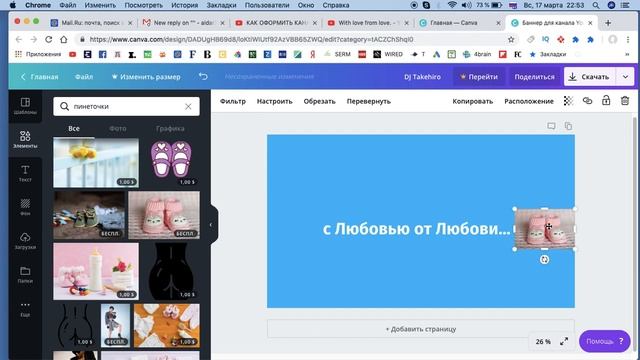Select the baby bottle and cake thumbnail
640x360 pixels.
point(96,271)
